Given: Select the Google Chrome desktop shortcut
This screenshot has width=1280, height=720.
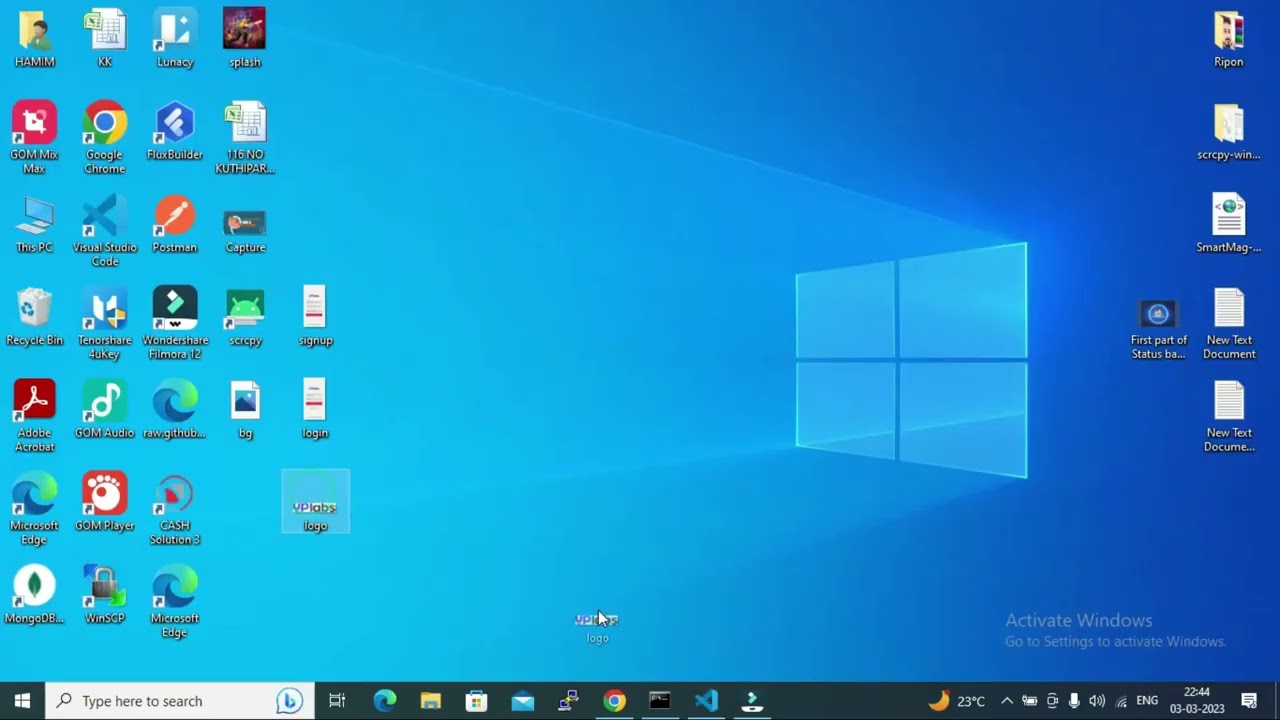Looking at the screenshot, I should coord(105,138).
